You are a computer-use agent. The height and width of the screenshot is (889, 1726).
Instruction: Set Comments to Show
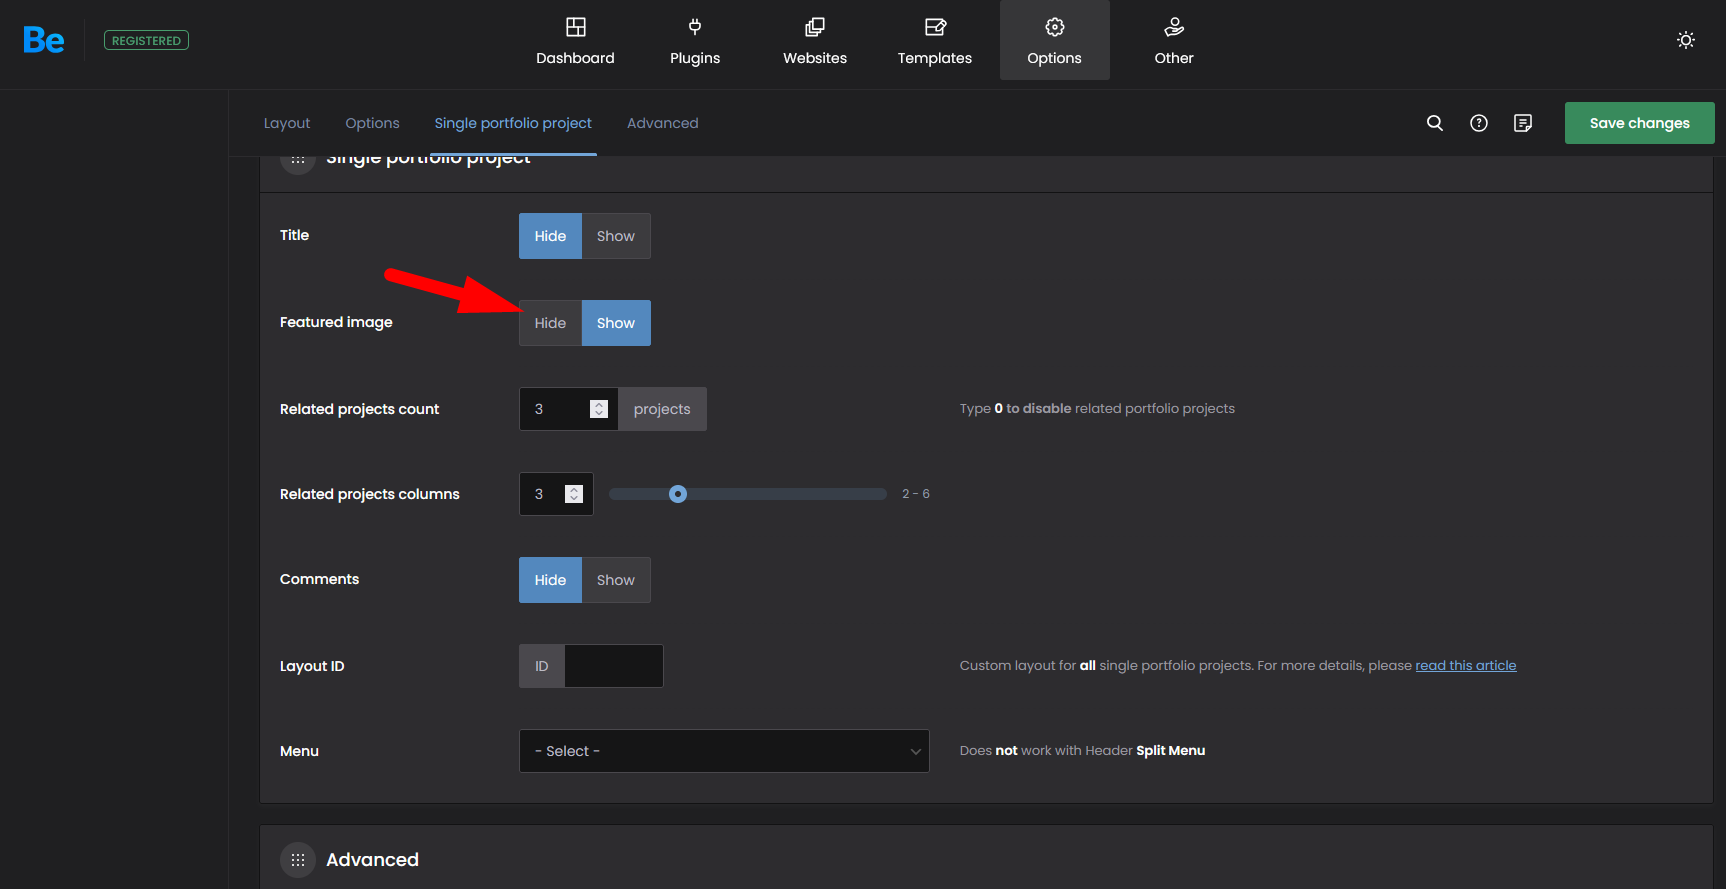tap(616, 580)
